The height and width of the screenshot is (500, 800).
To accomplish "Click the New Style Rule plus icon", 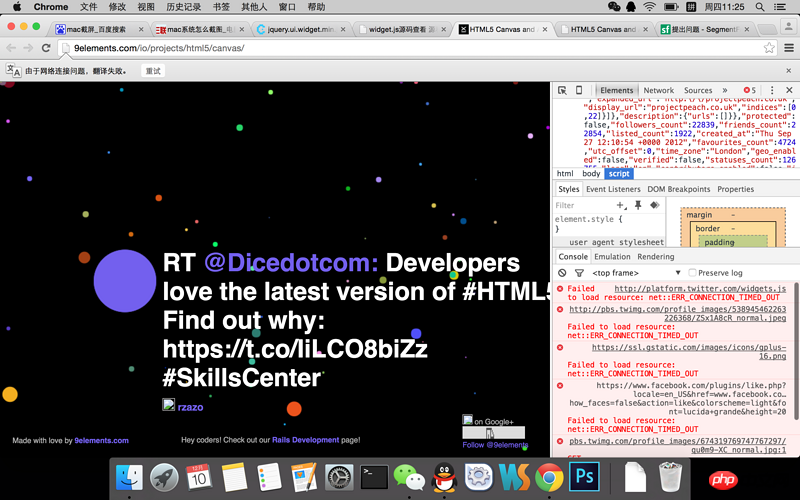I will (x=621, y=205).
